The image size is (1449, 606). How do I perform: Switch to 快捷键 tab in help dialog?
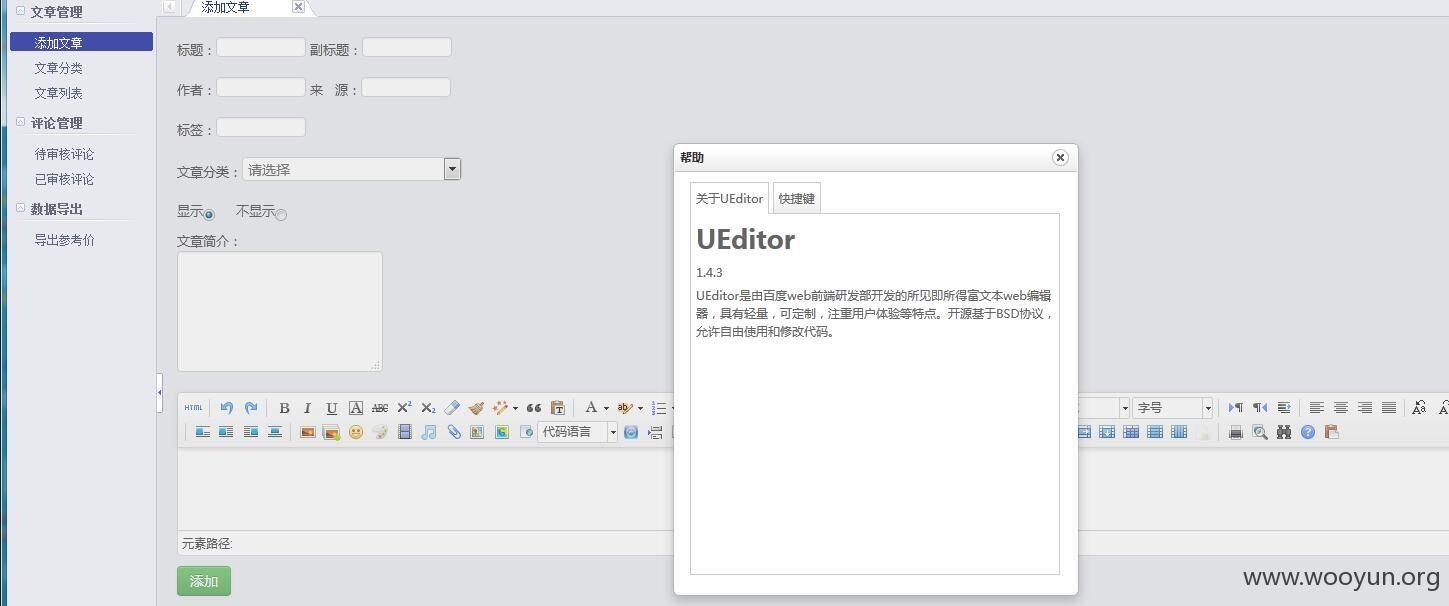[x=797, y=198]
